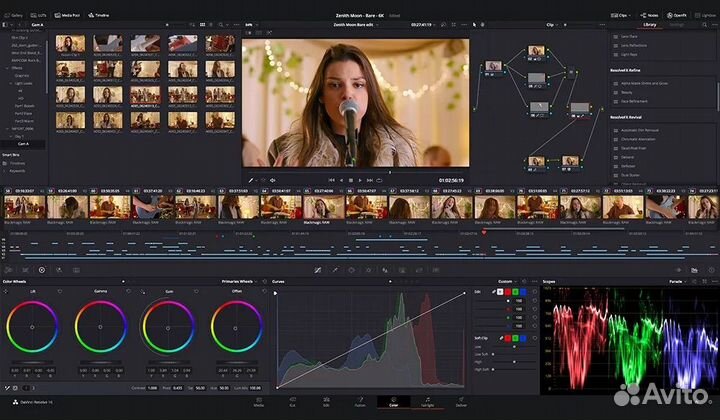Show the Lightbox view
This screenshot has width=720, height=420.
coord(706,16)
